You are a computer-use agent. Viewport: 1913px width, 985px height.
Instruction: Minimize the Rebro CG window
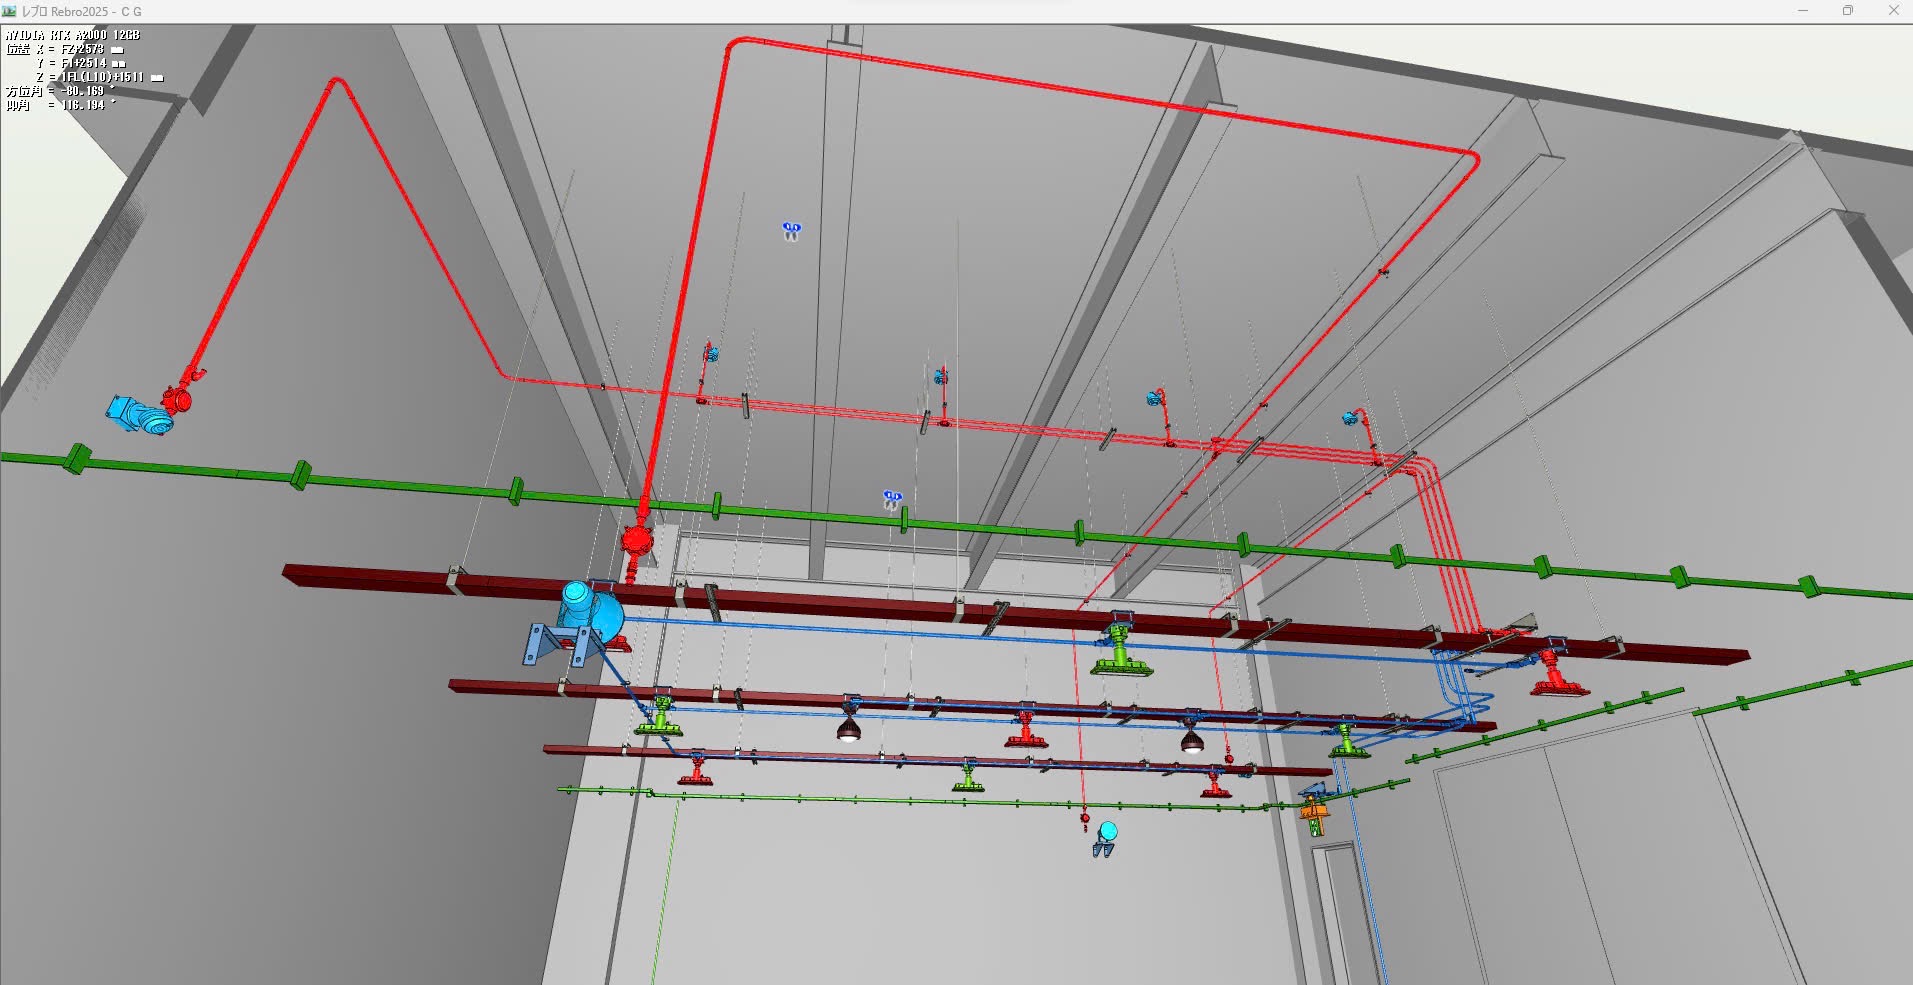[1803, 11]
